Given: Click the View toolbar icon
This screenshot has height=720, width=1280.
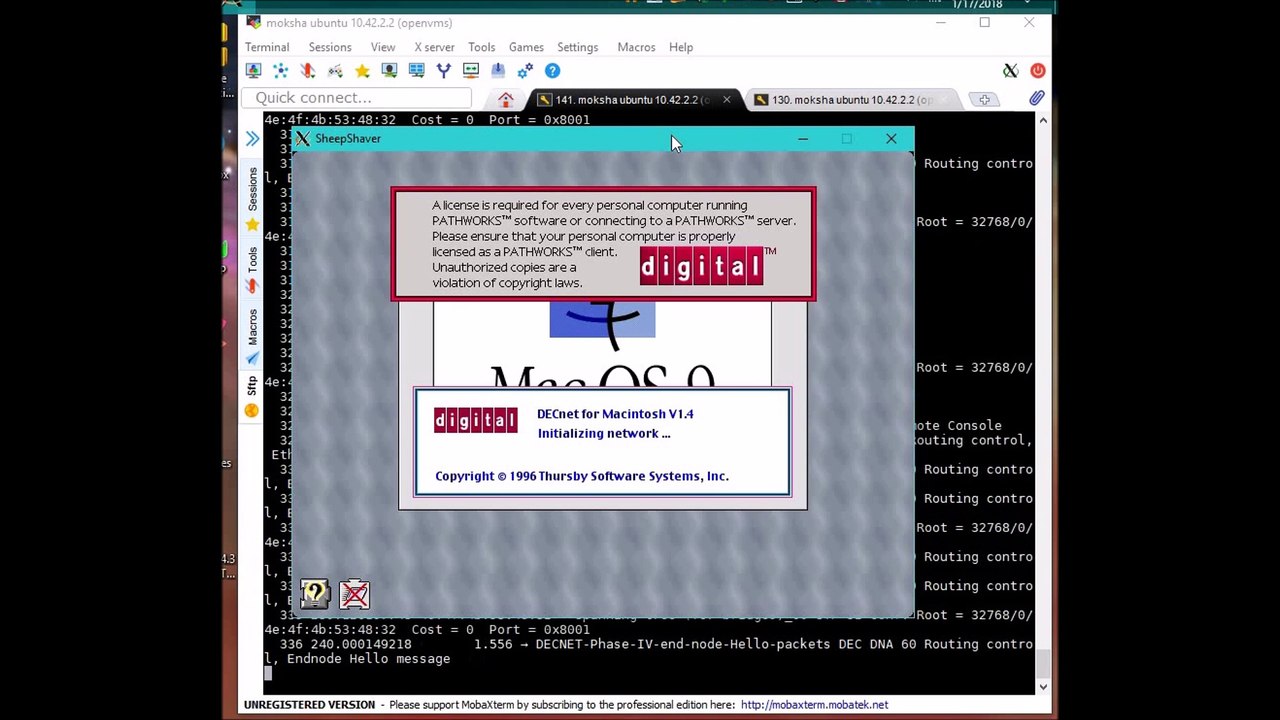Looking at the screenshot, I should point(389,70).
